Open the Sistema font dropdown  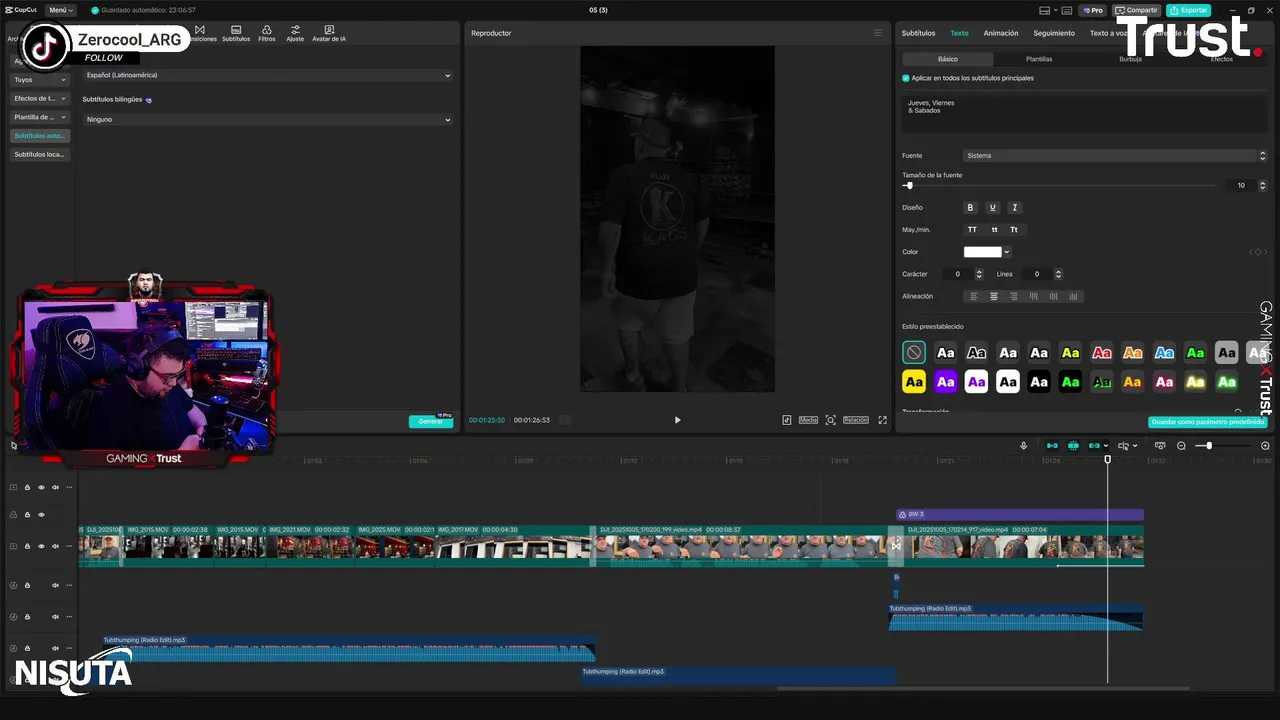click(x=1115, y=156)
